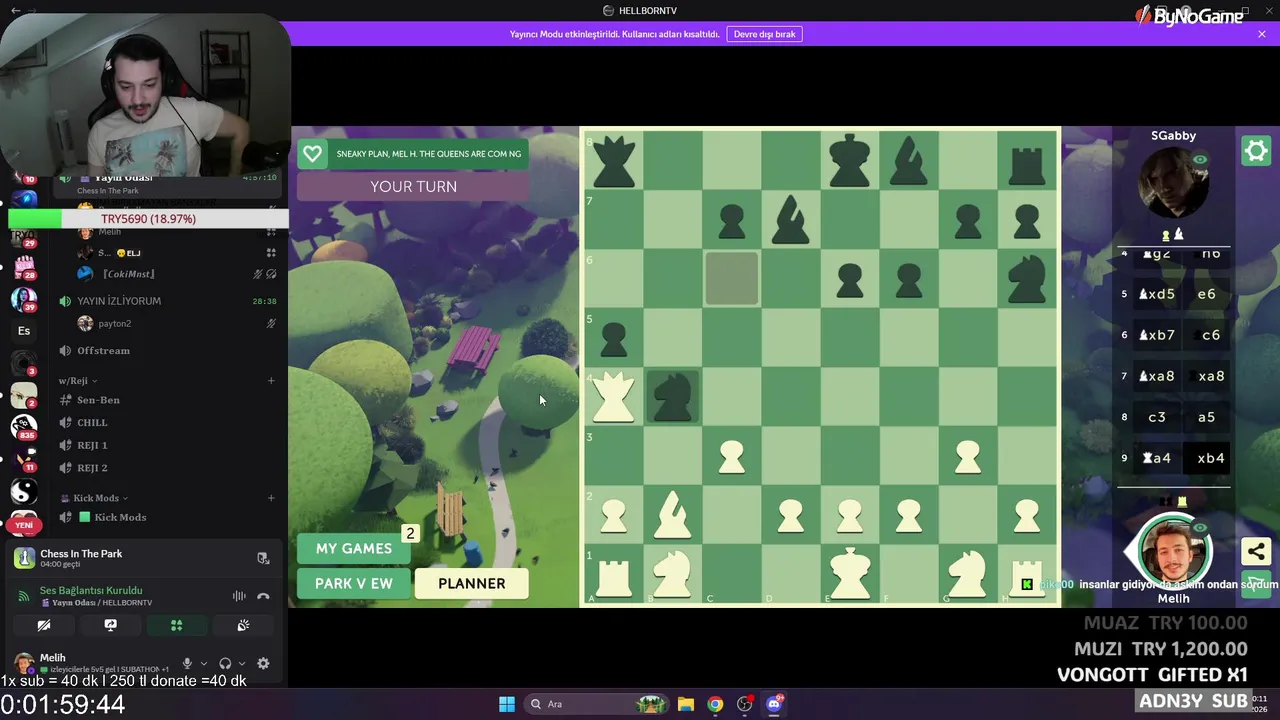Viewport: 1280px width, 720px height.
Task: Expand microphone input options arrow
Action: coord(204,663)
